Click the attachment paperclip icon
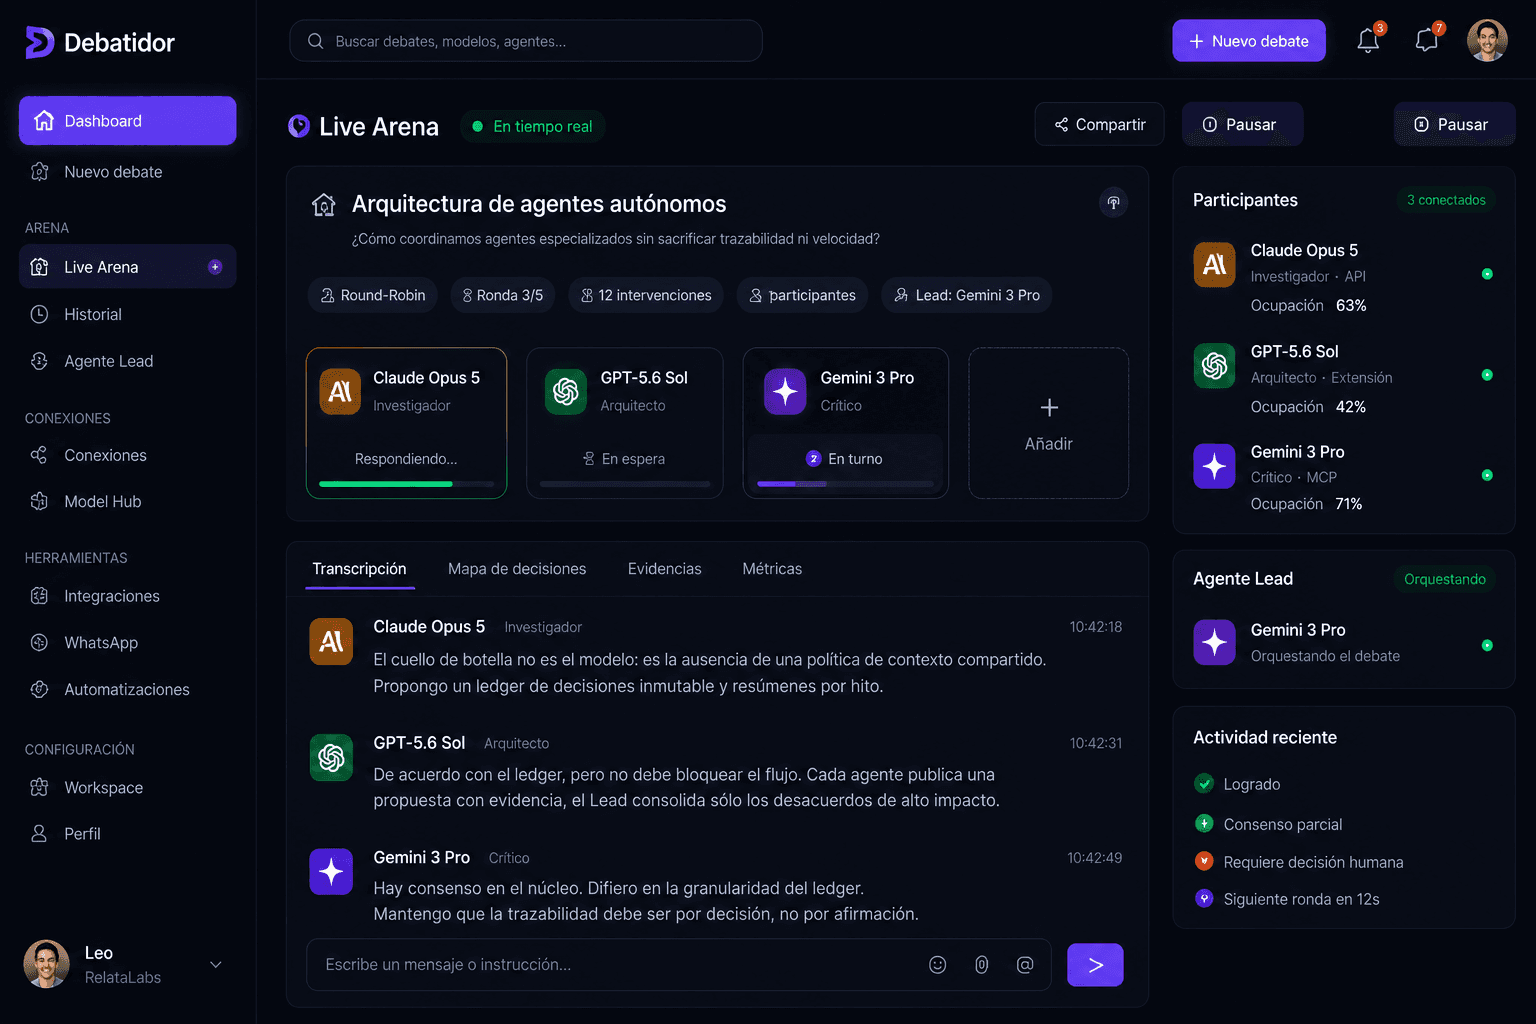1536x1024 pixels. (982, 964)
